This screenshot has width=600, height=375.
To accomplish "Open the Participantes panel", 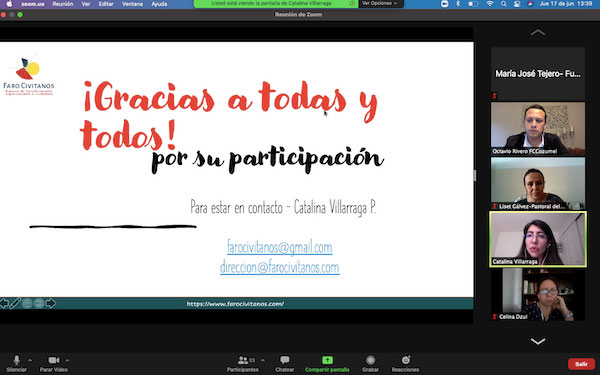I will (x=243, y=364).
